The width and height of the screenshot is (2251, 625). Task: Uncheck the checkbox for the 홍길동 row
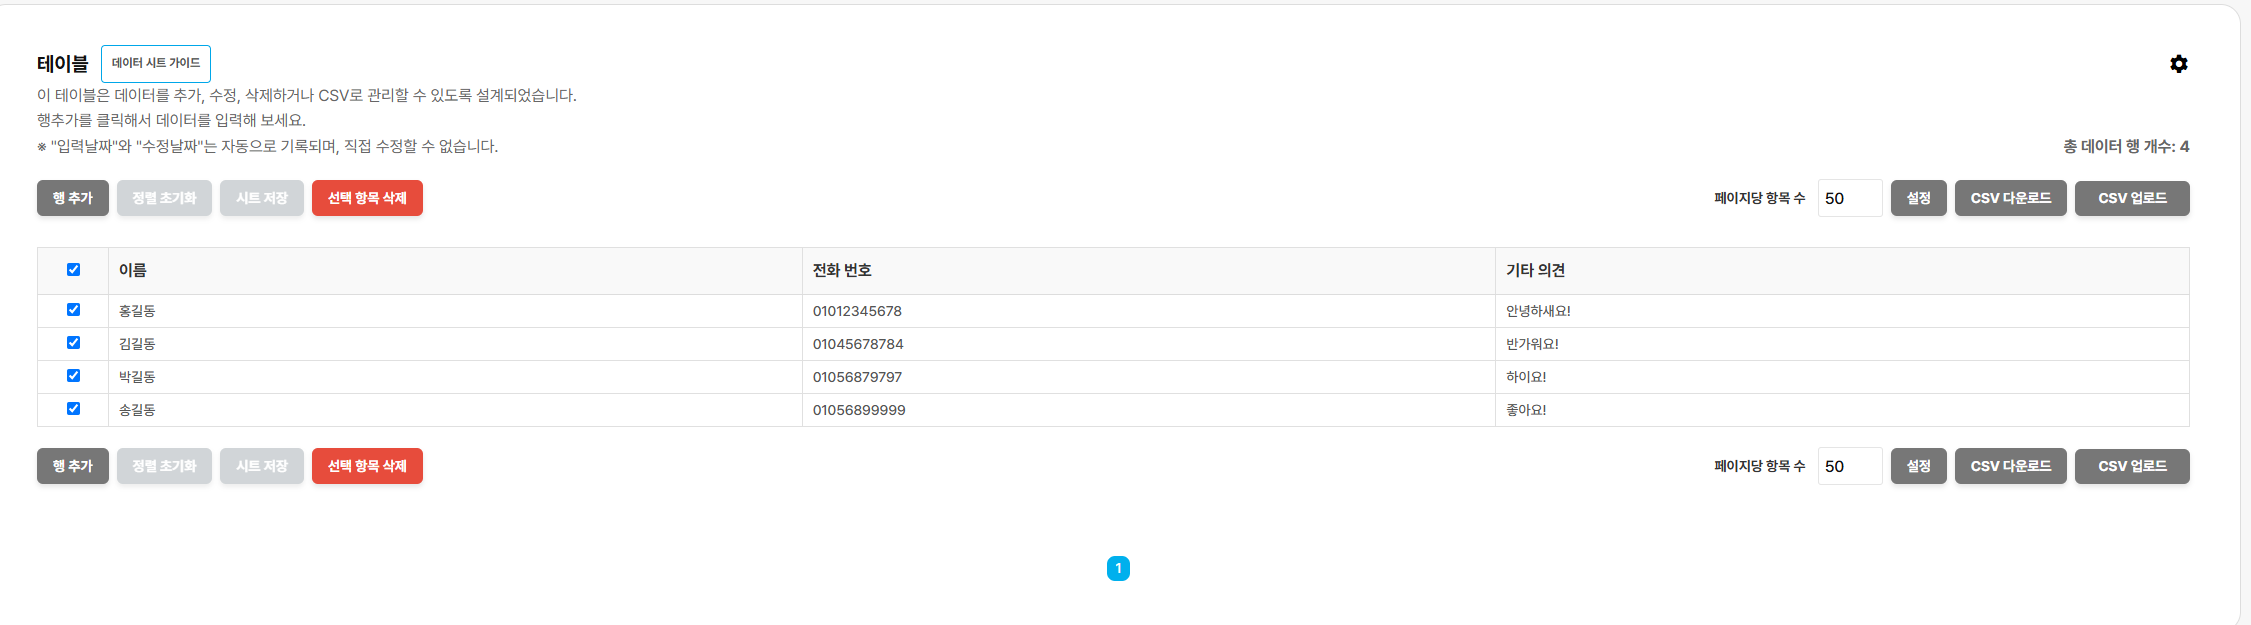(x=73, y=310)
